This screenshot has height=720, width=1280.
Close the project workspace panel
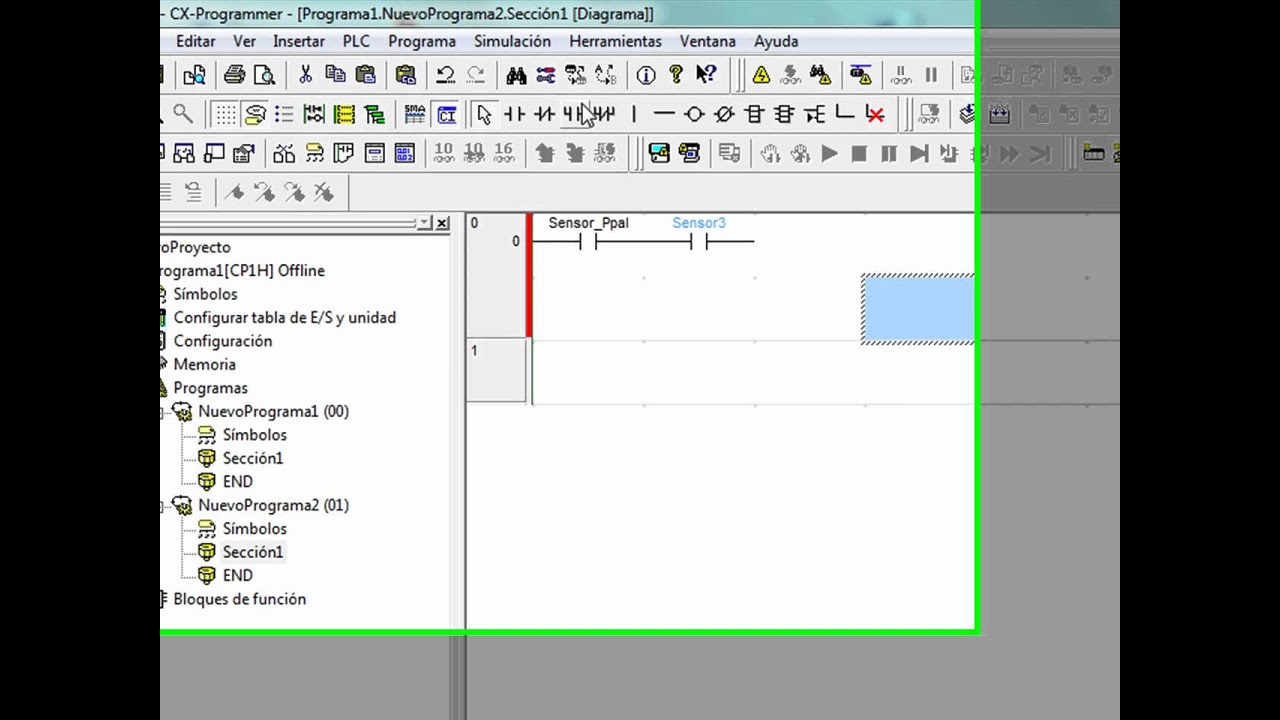point(443,223)
